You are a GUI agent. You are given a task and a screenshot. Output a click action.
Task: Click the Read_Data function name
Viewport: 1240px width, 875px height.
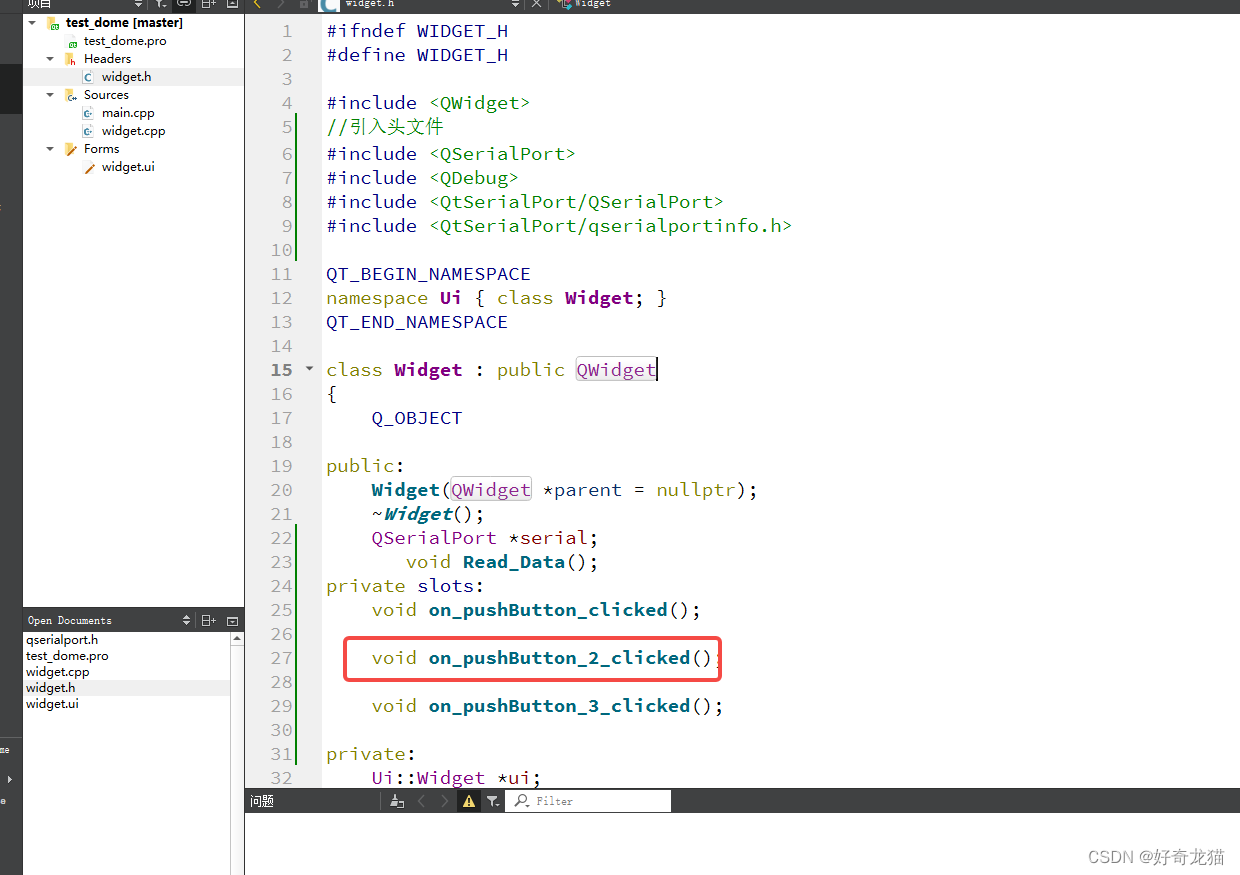pyautogui.click(x=514, y=562)
